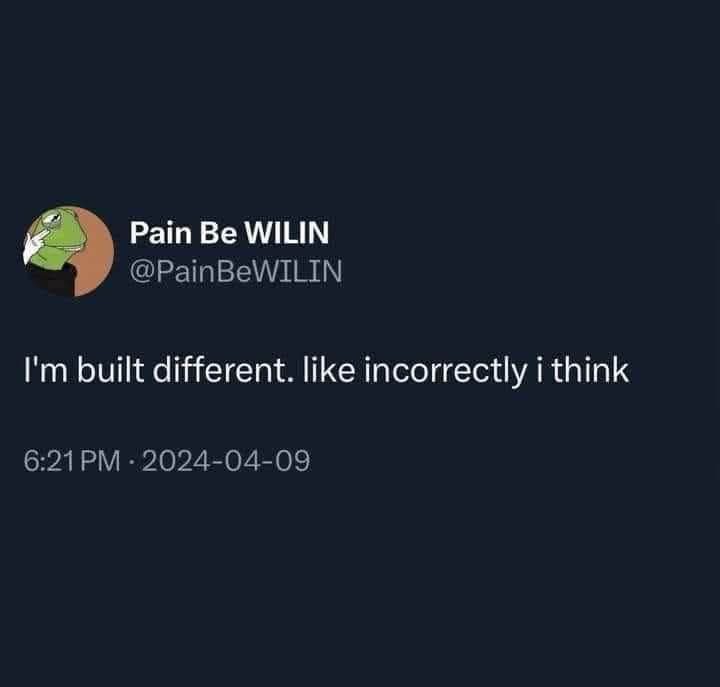Click the word "incorrectly" in the tweet
The height and width of the screenshot is (687, 720).
[x=445, y=371]
